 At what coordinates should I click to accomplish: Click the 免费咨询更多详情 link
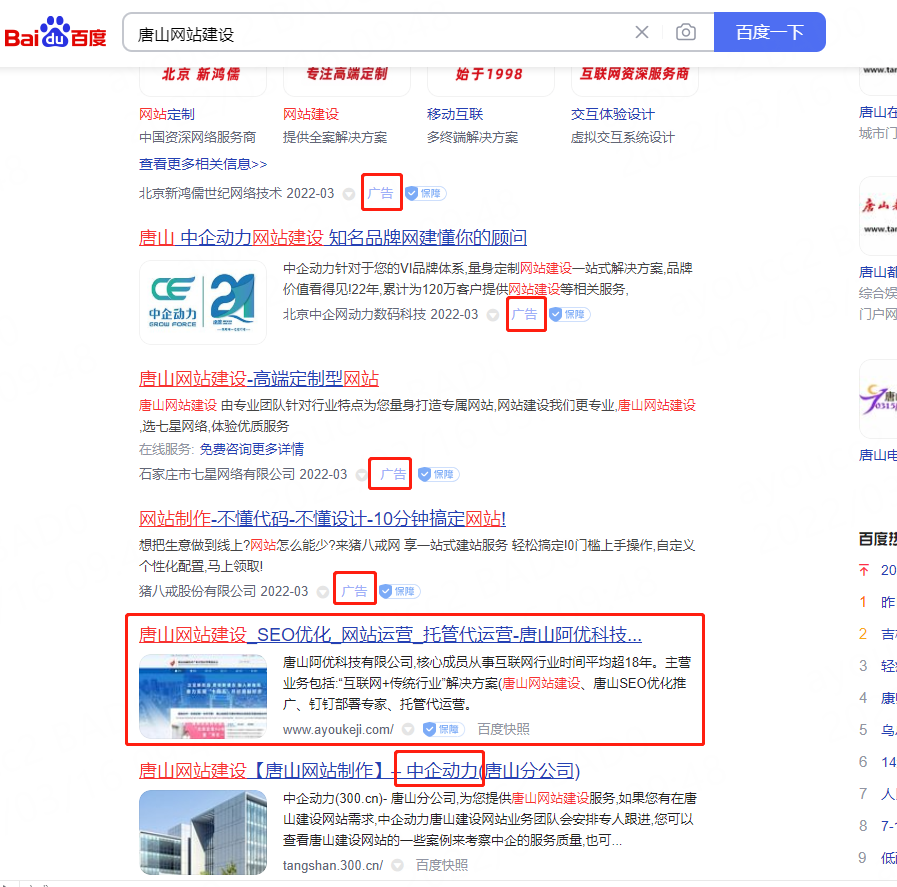(x=252, y=450)
